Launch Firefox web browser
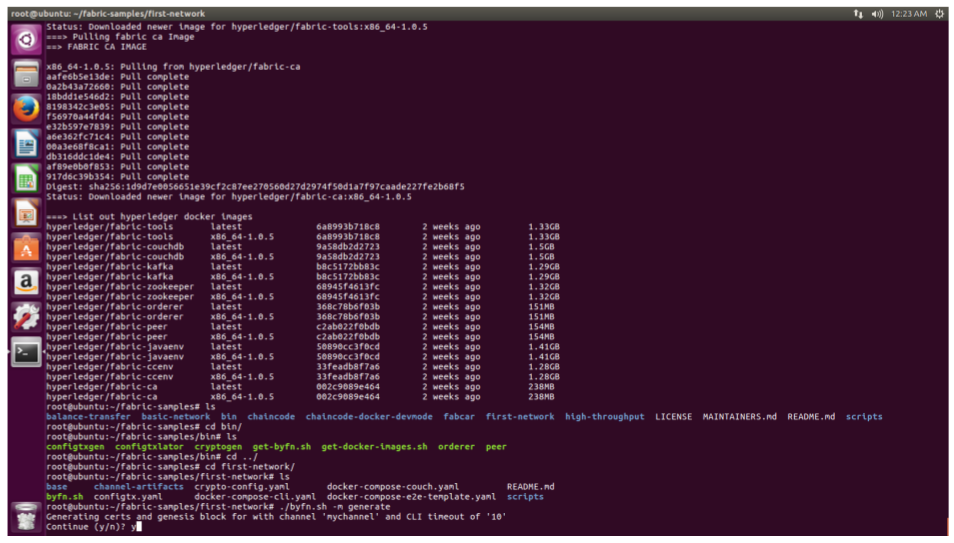 [26, 110]
